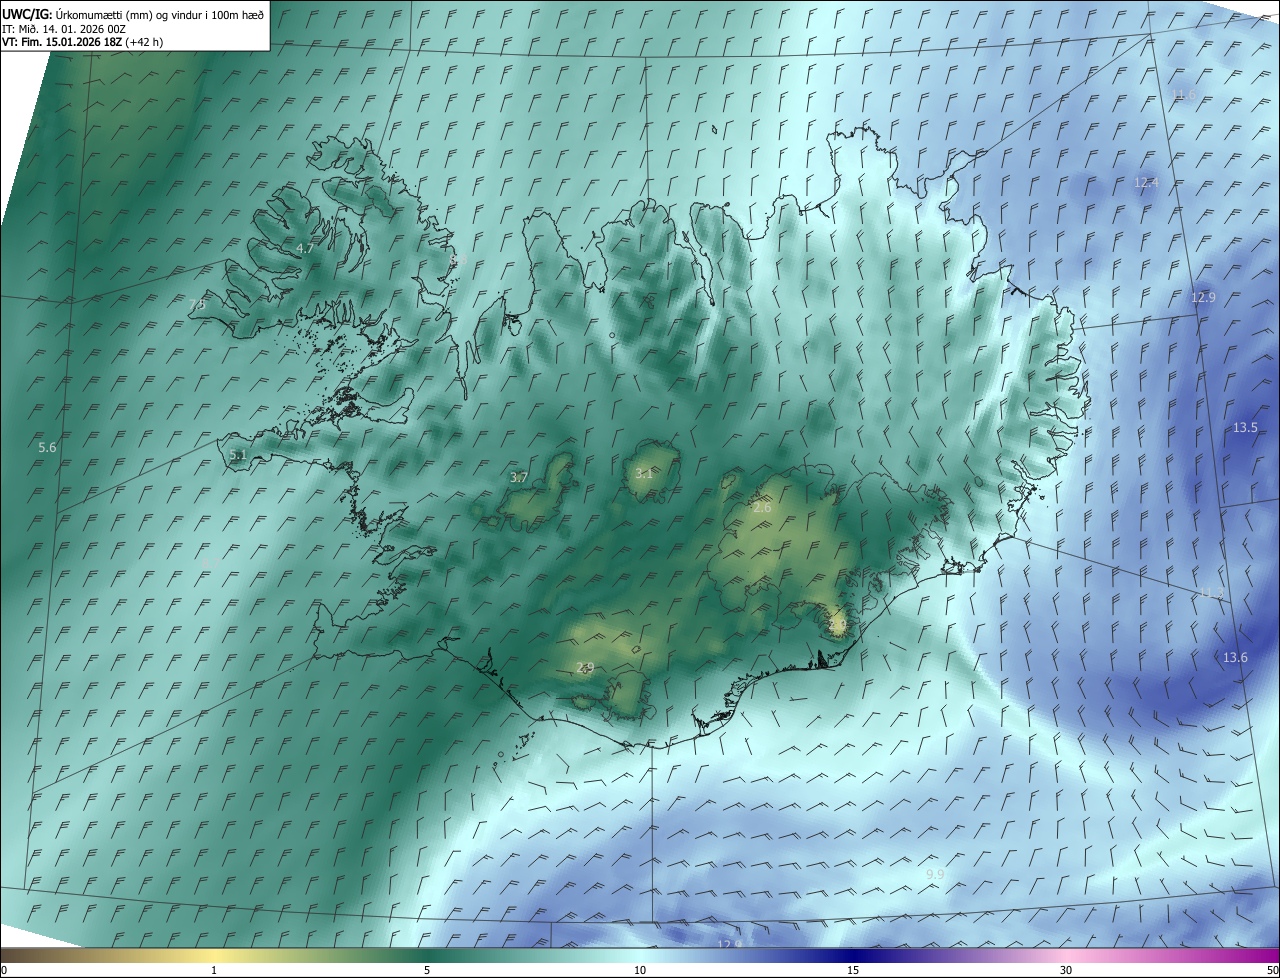Click the 5.6 value label on the far west edge
1280x978 pixels.
click(x=47, y=447)
